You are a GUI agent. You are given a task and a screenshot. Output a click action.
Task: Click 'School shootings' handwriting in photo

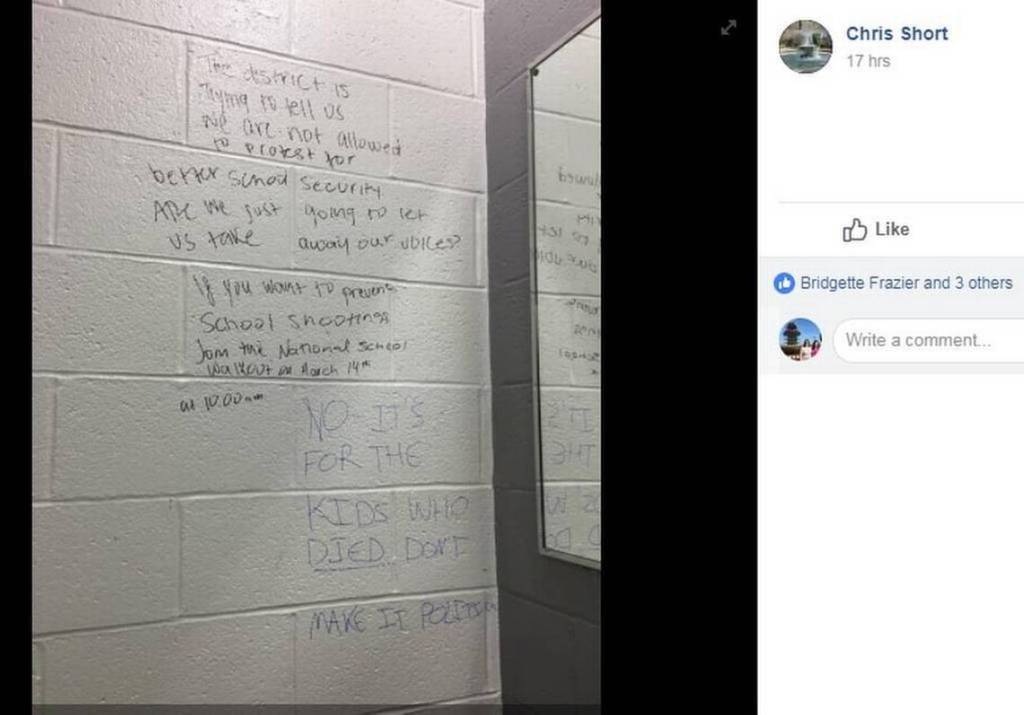coord(294,320)
